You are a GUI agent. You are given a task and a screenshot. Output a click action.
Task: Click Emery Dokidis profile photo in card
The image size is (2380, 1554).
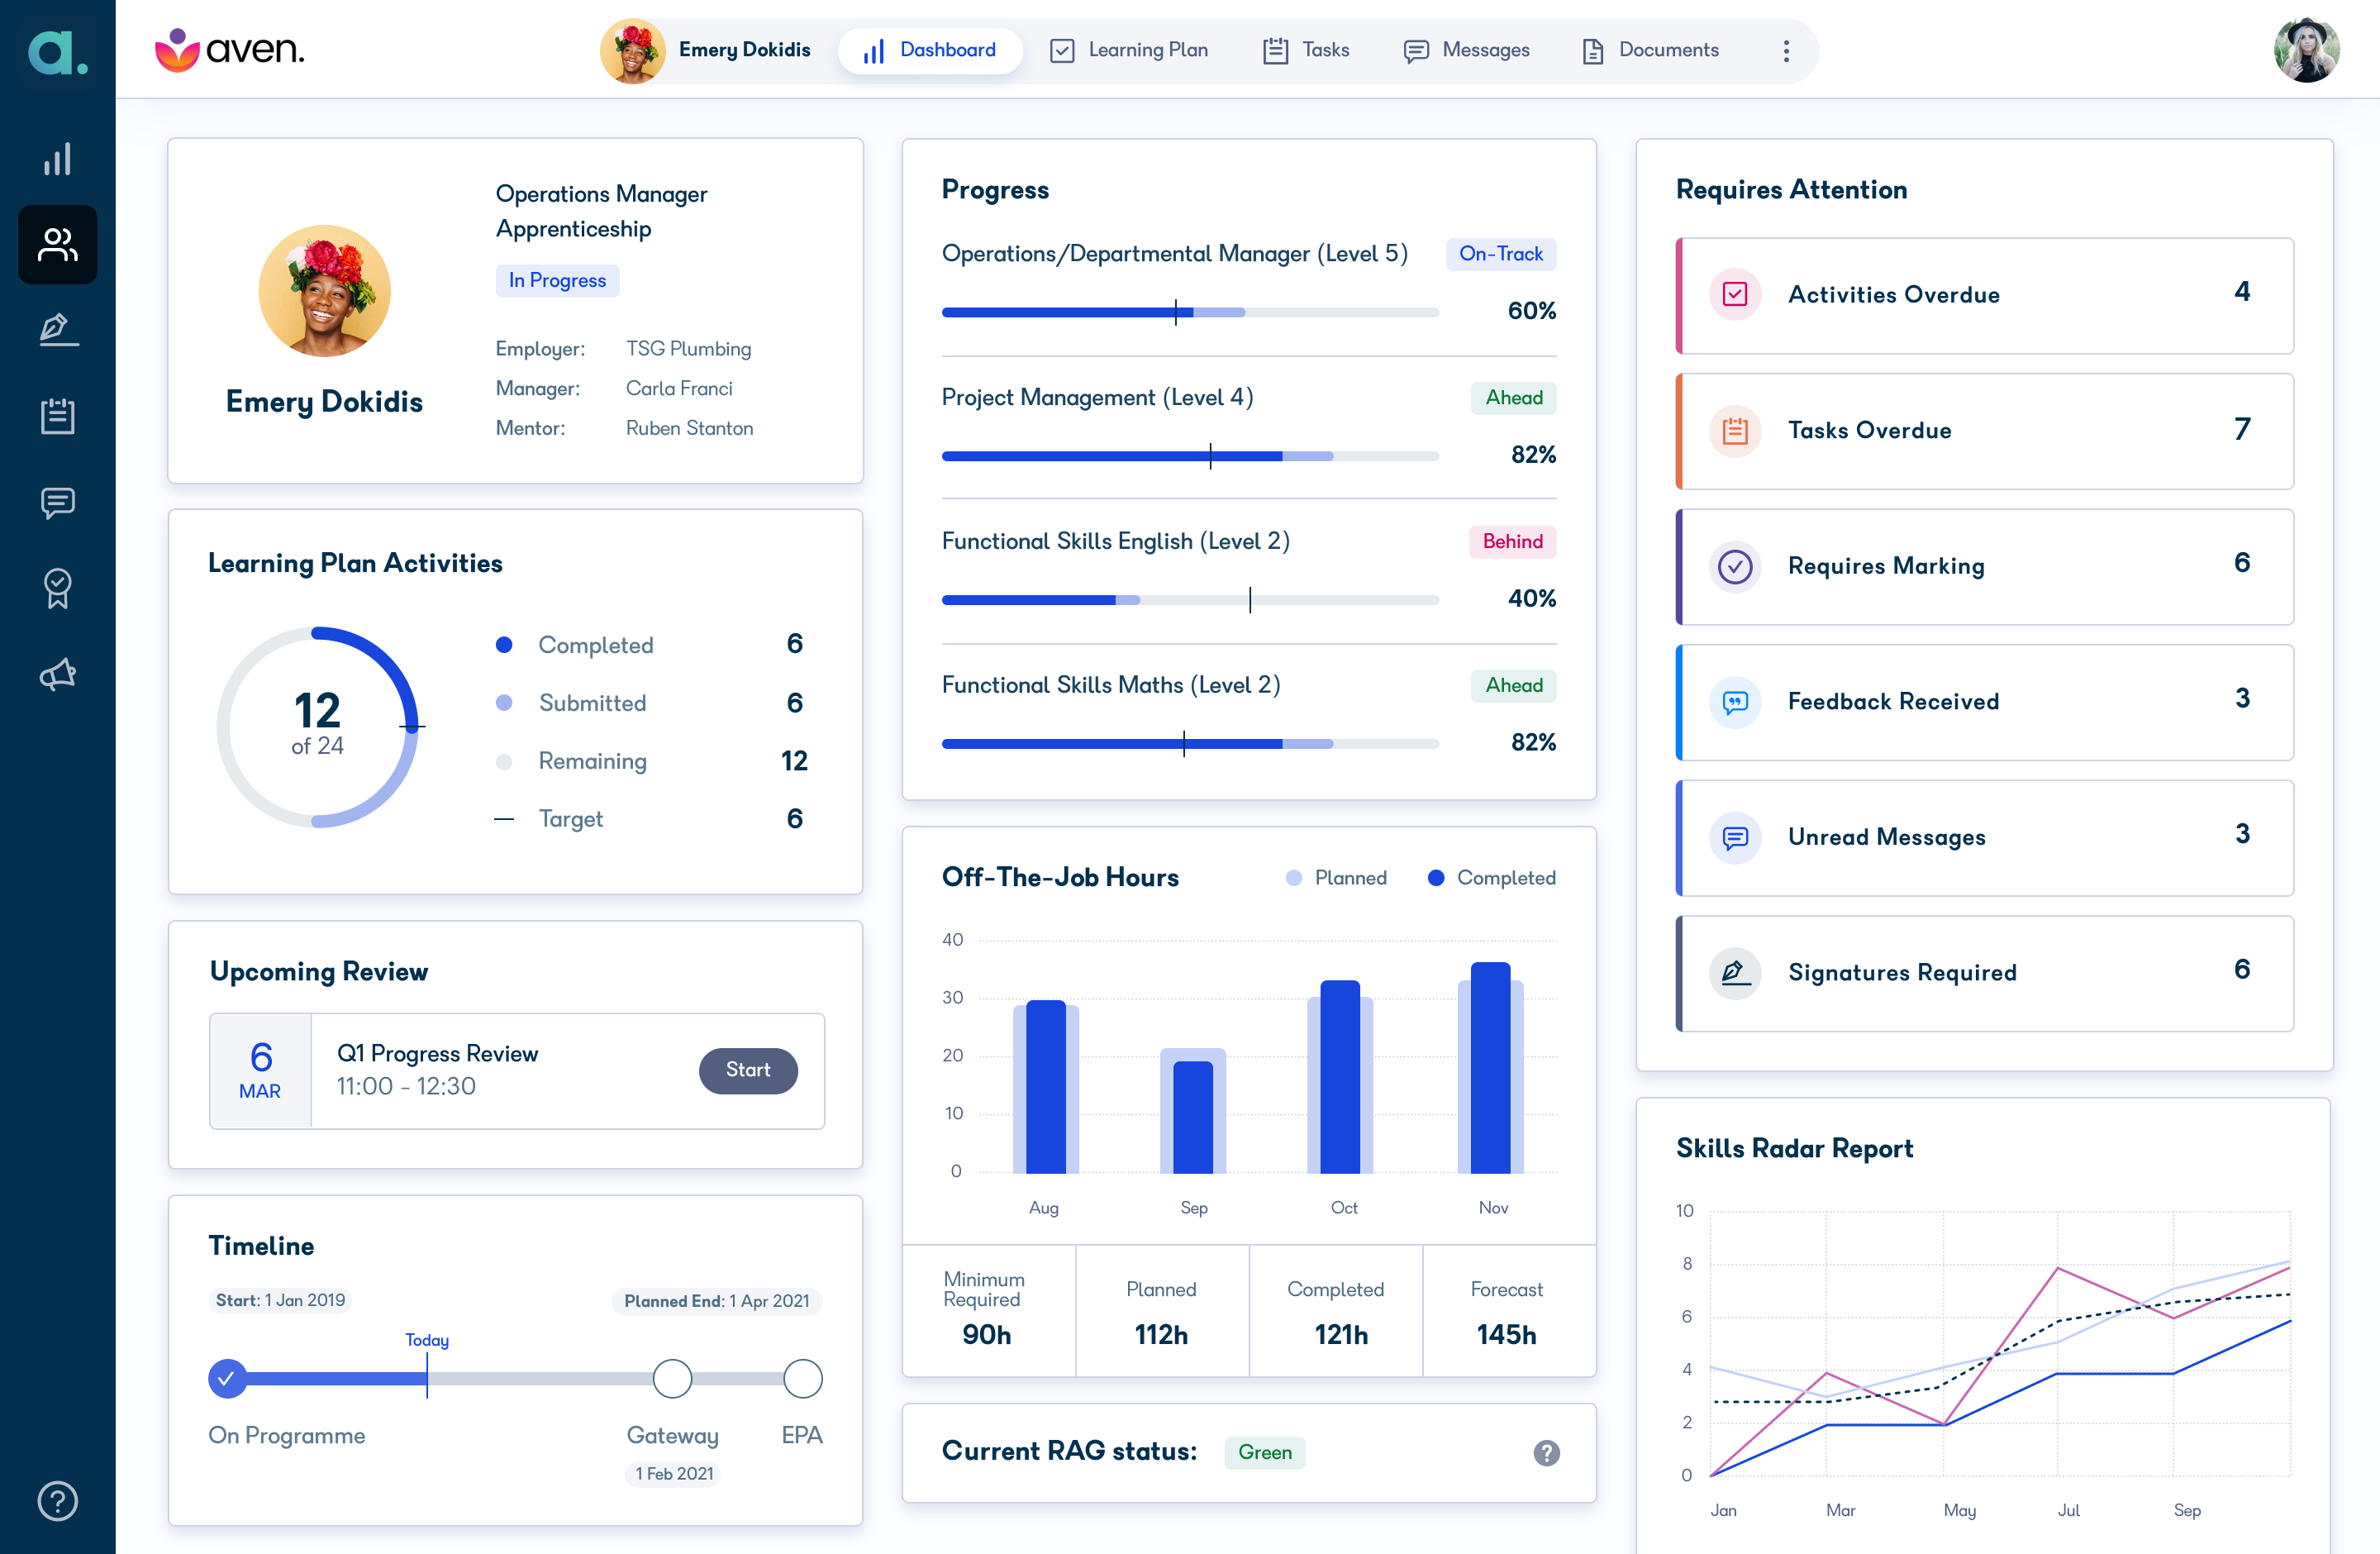(325, 291)
